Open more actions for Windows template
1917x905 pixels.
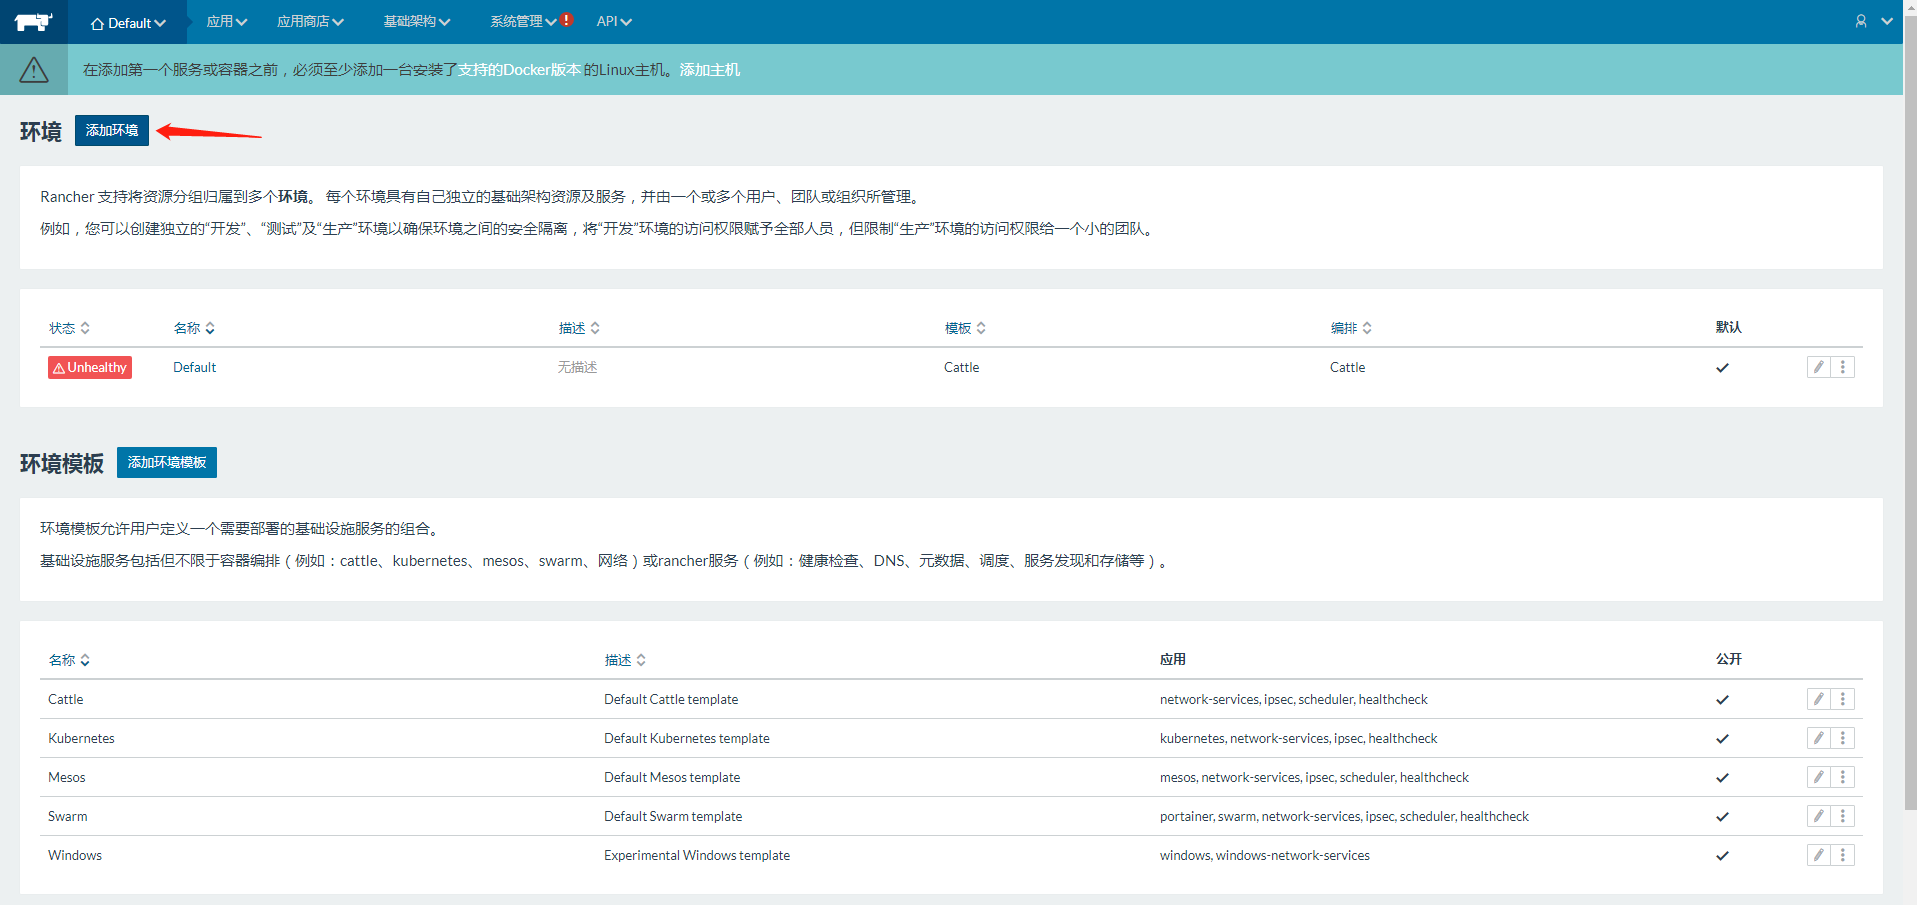point(1843,855)
